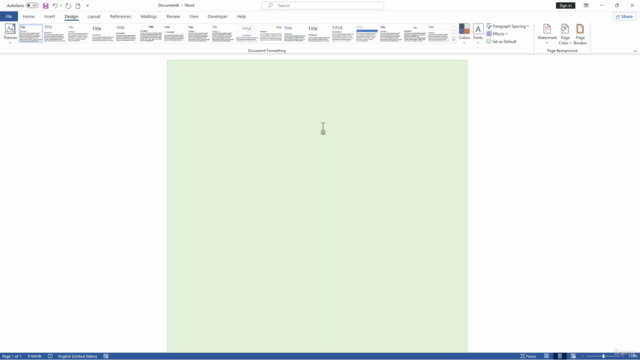Select the Design tab
This screenshot has height=360, width=640.
point(71,17)
